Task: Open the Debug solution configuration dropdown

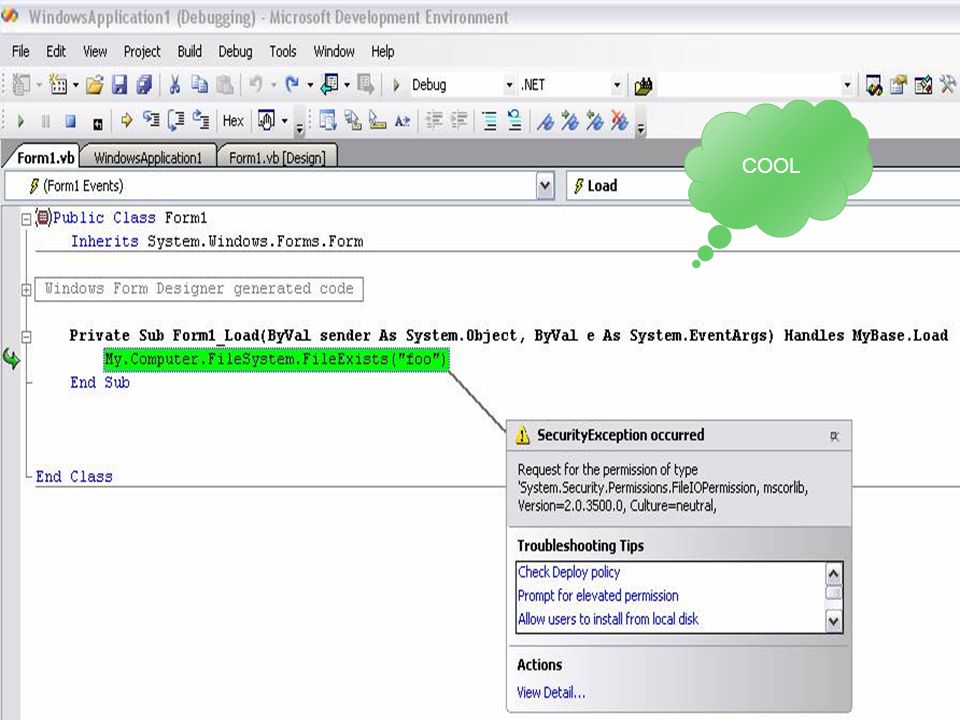Action: [x=509, y=85]
